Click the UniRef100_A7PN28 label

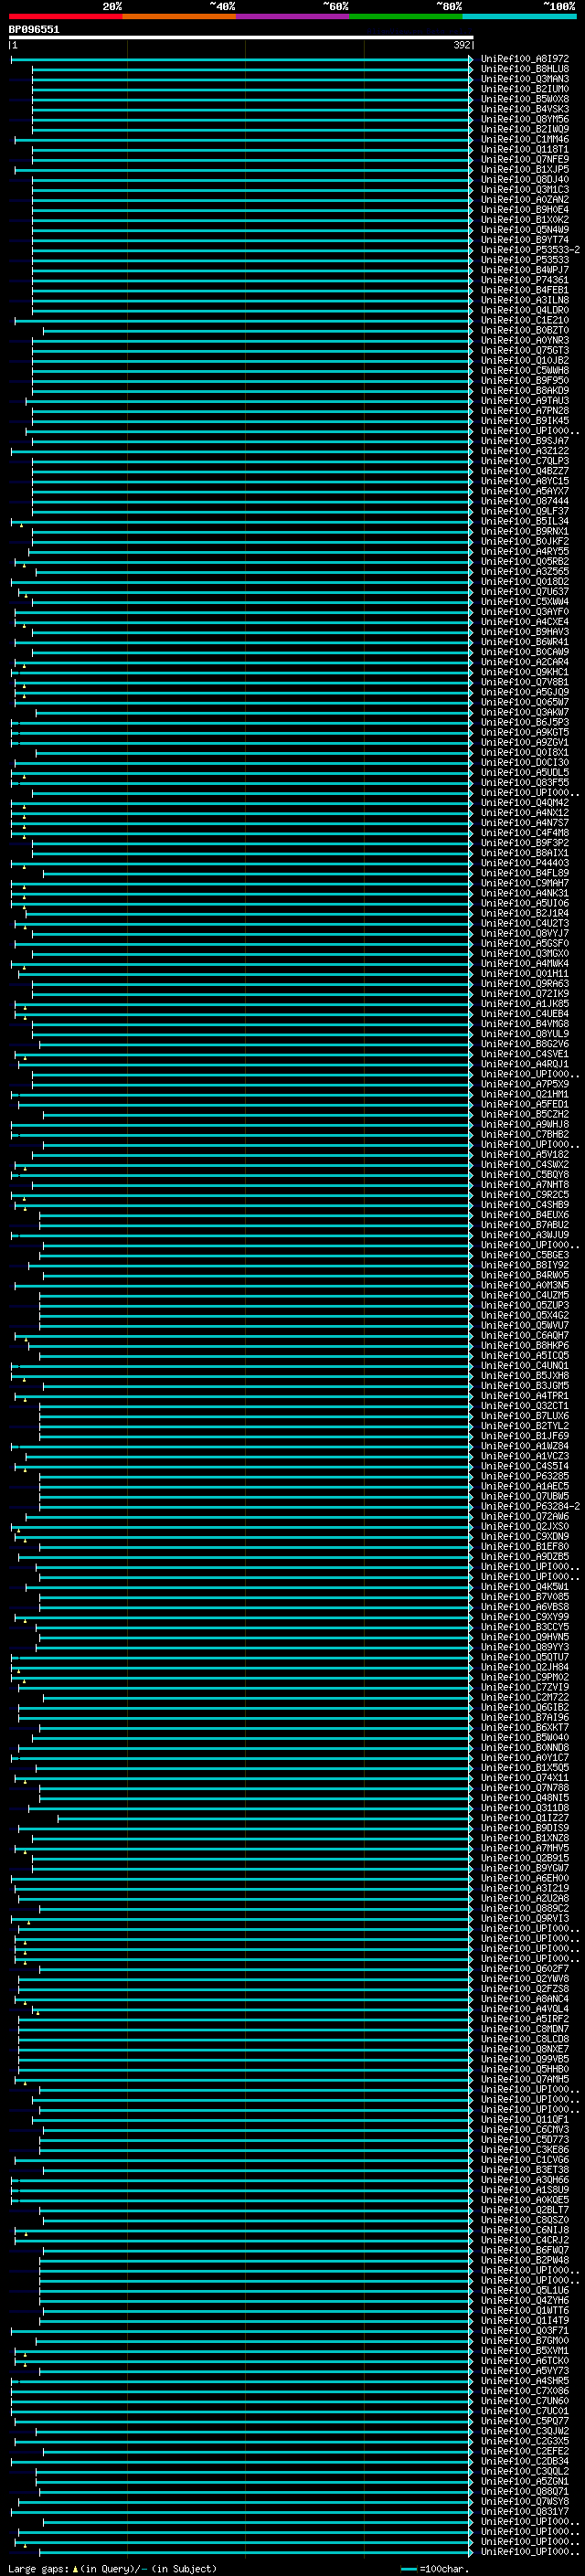point(525,411)
